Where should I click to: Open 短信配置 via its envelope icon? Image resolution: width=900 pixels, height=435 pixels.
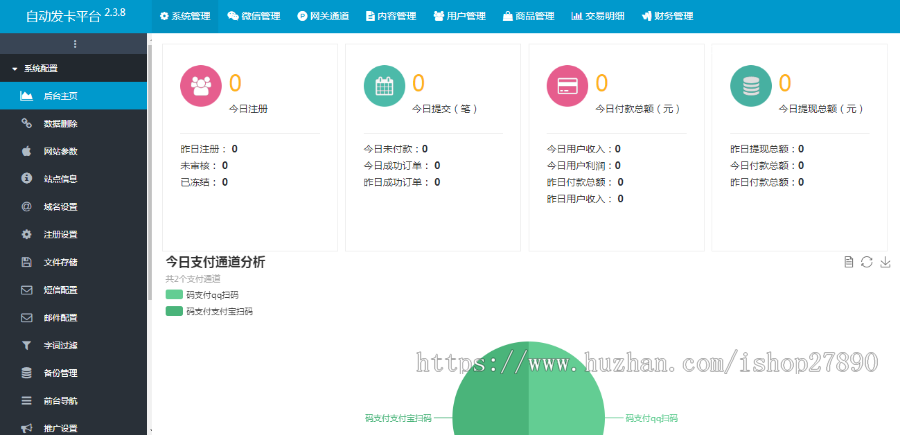point(26,290)
